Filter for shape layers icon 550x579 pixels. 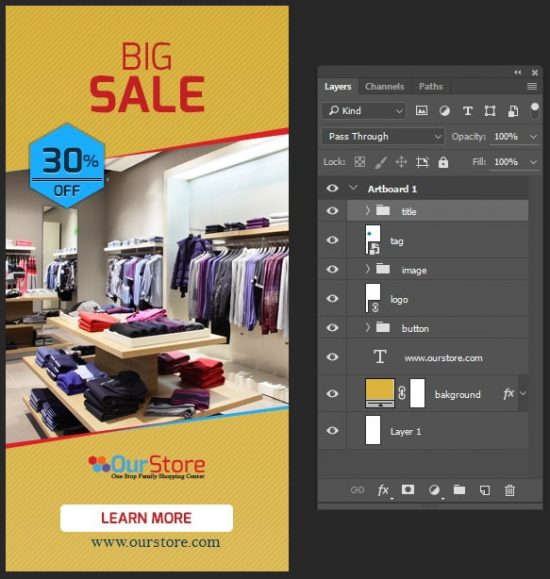click(x=490, y=111)
